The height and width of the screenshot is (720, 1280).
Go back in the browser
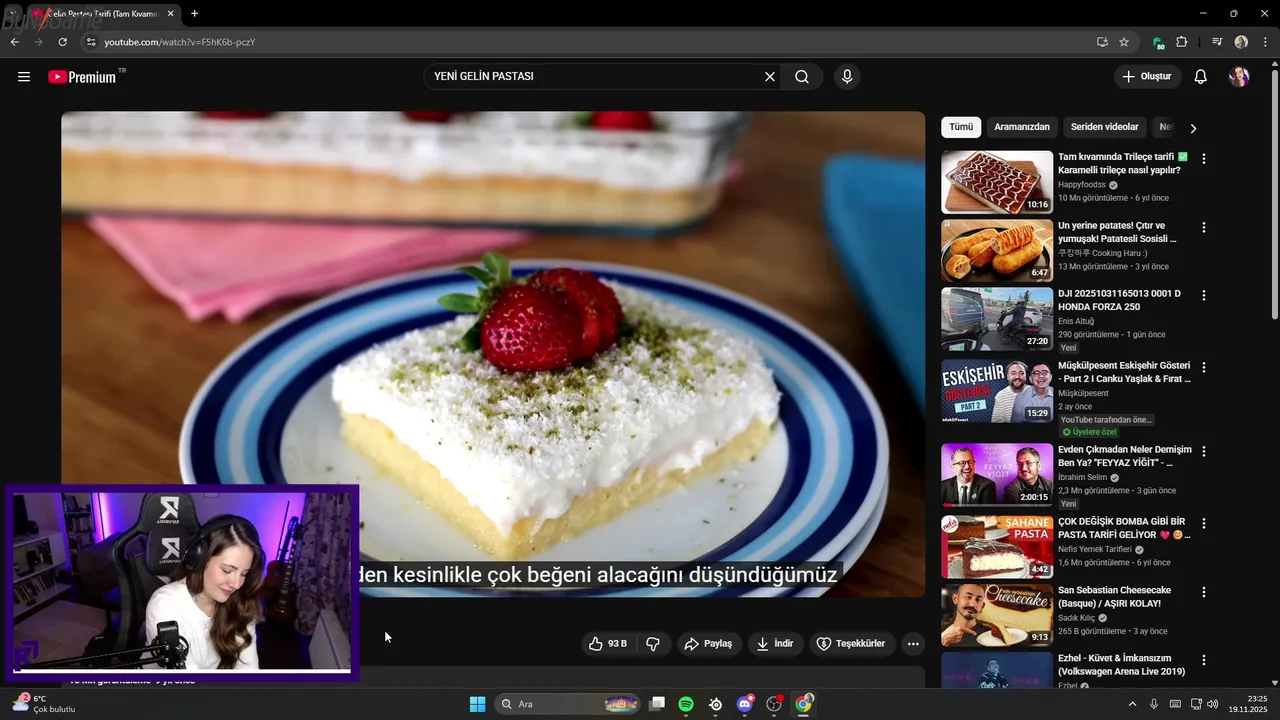(14, 42)
